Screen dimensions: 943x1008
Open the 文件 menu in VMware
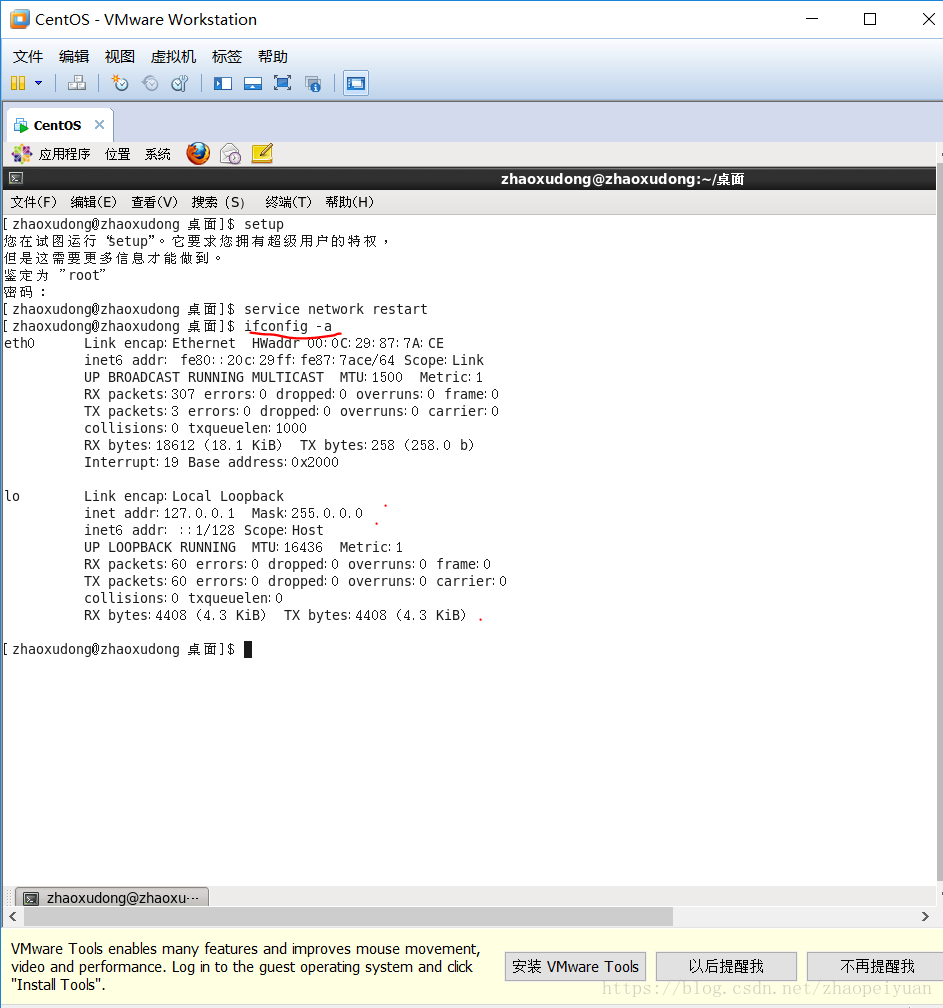click(28, 57)
